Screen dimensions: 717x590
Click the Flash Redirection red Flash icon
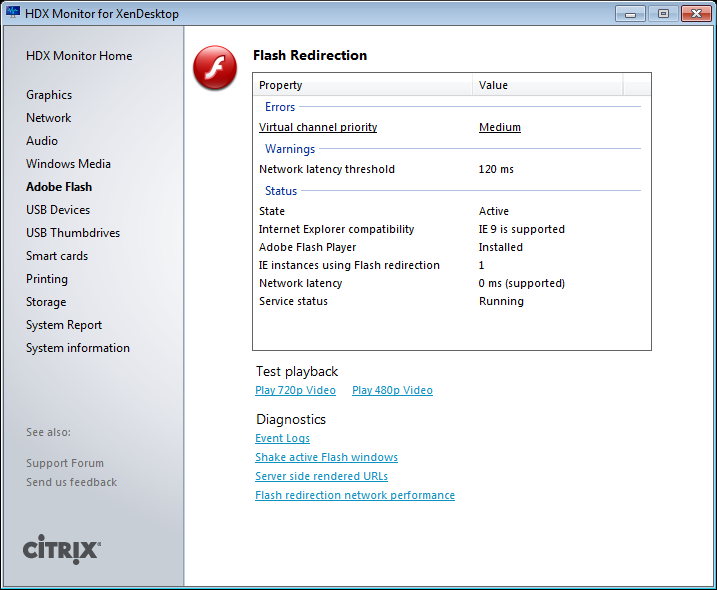tap(215, 68)
